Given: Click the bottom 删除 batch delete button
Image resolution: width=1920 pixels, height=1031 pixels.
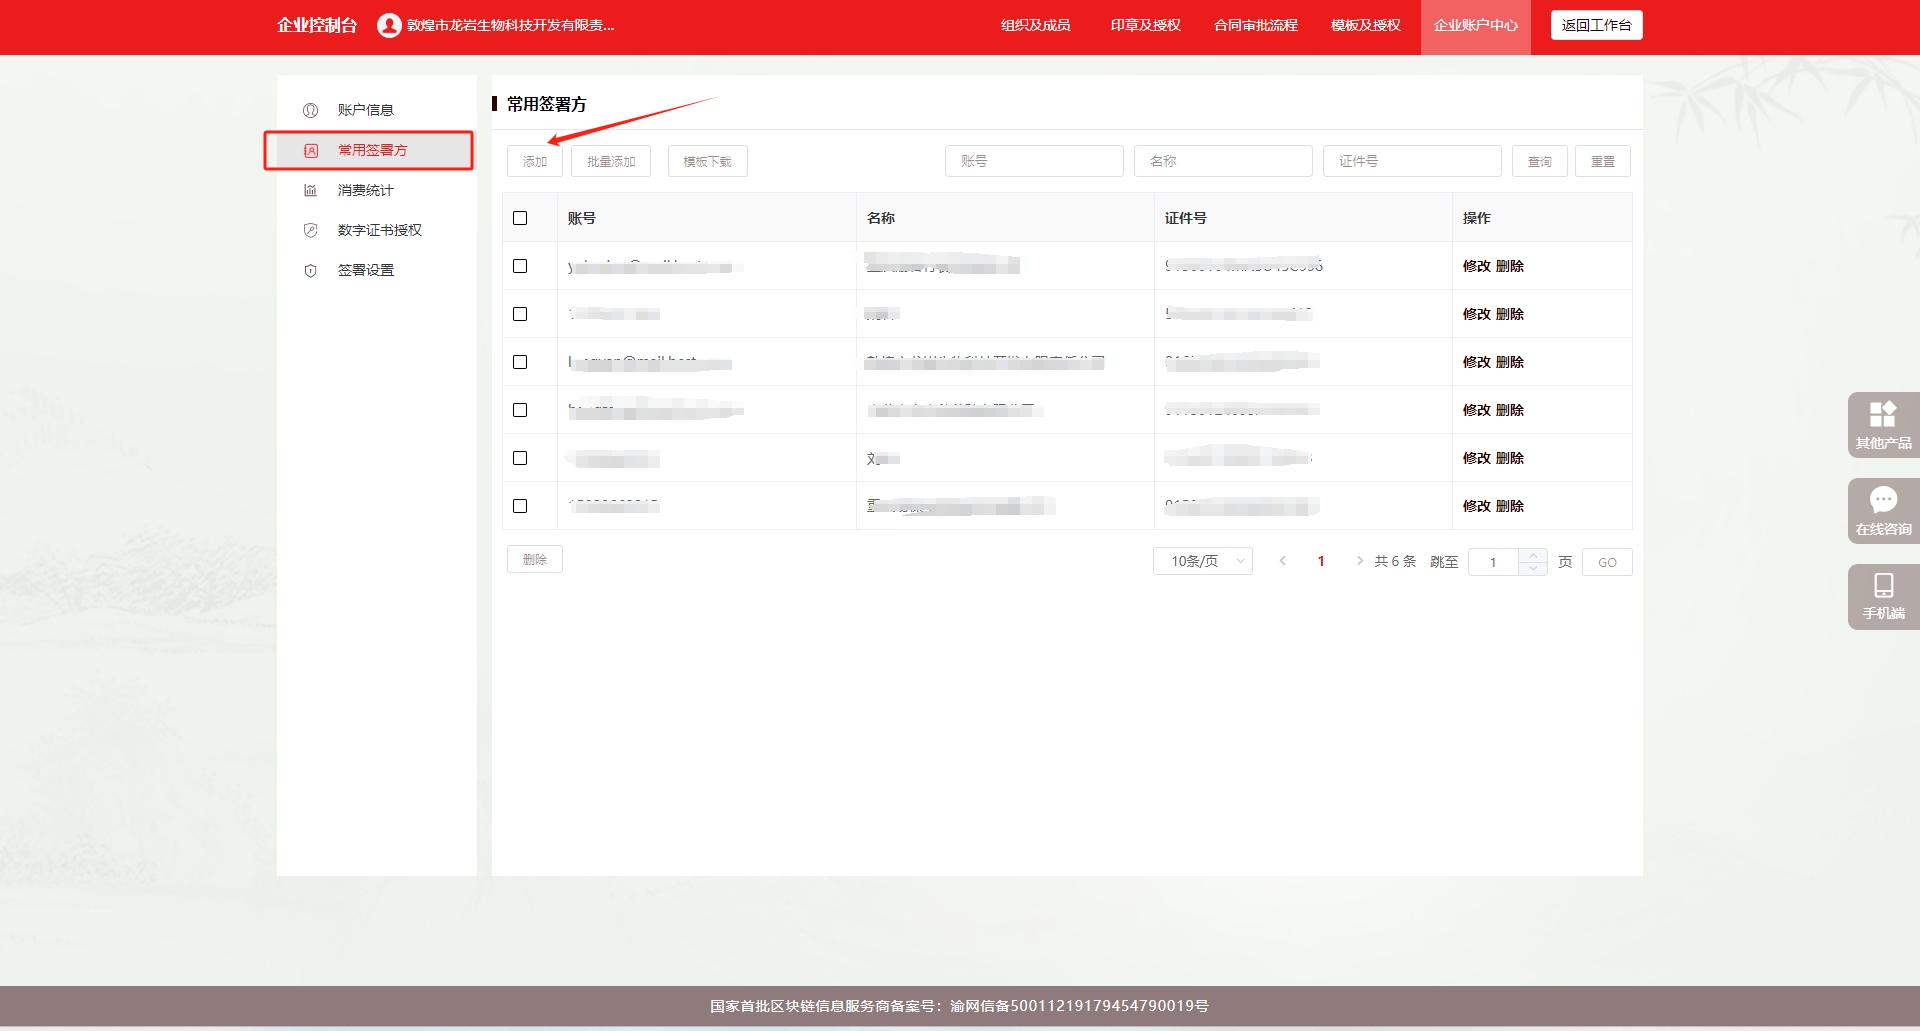Looking at the screenshot, I should pos(534,559).
